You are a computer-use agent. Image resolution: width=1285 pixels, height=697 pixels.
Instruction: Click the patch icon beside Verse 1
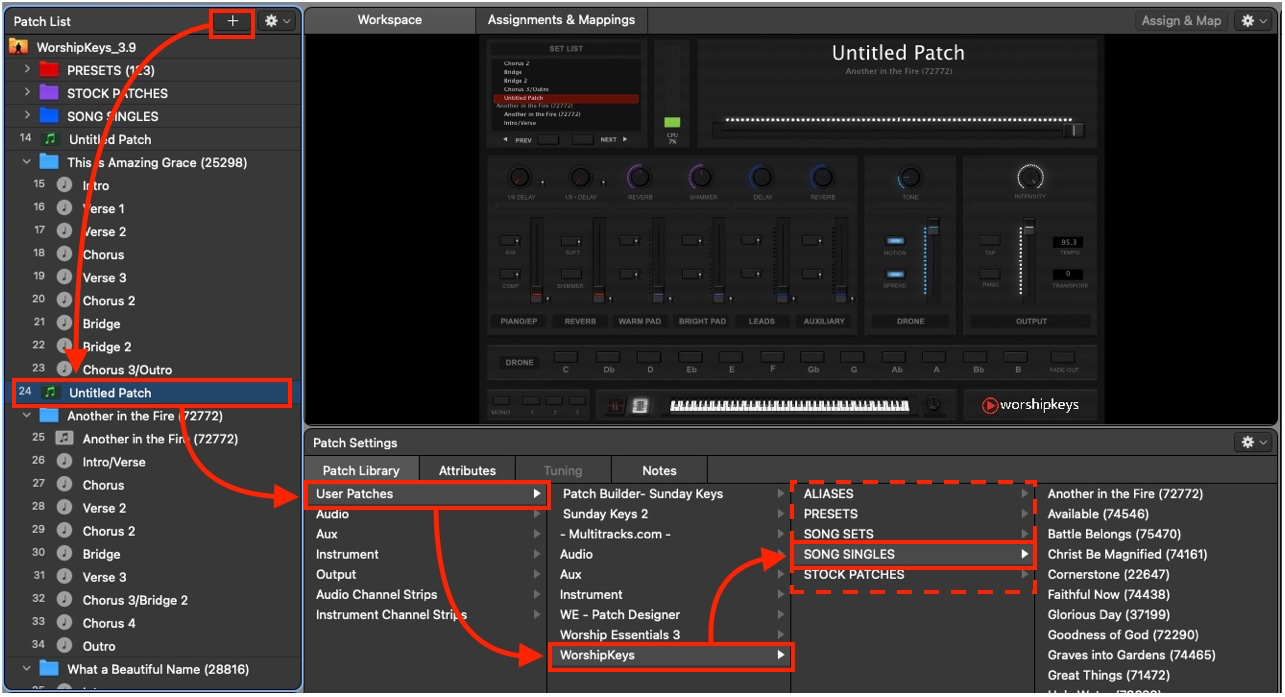(x=65, y=208)
